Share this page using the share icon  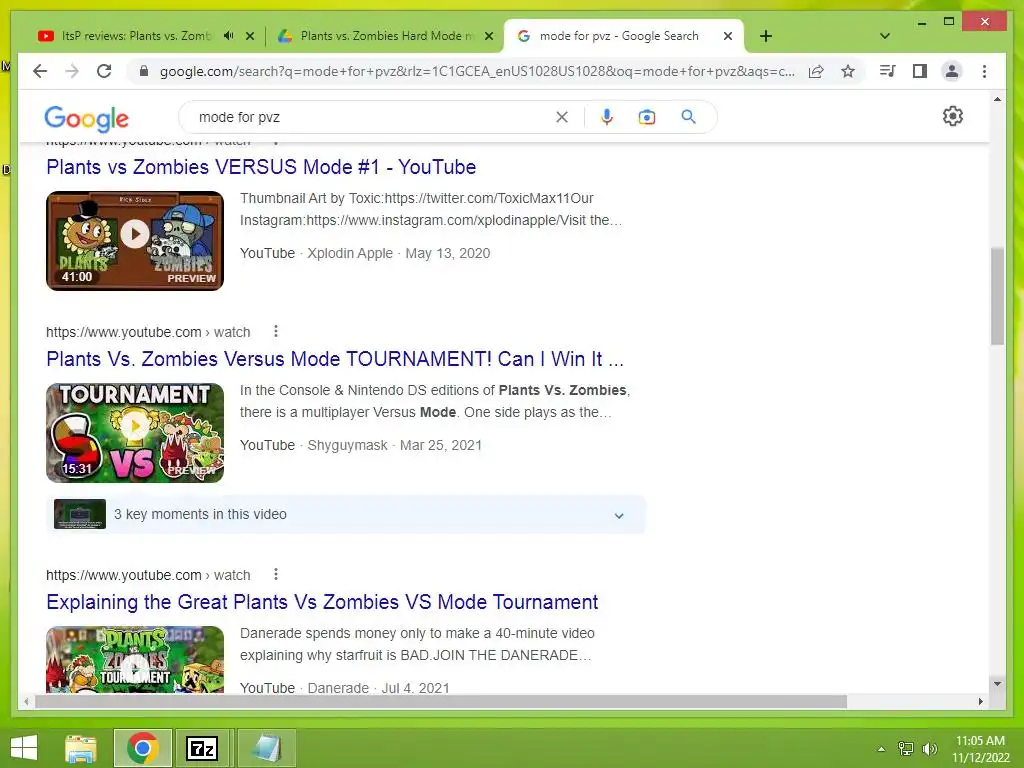click(x=816, y=71)
